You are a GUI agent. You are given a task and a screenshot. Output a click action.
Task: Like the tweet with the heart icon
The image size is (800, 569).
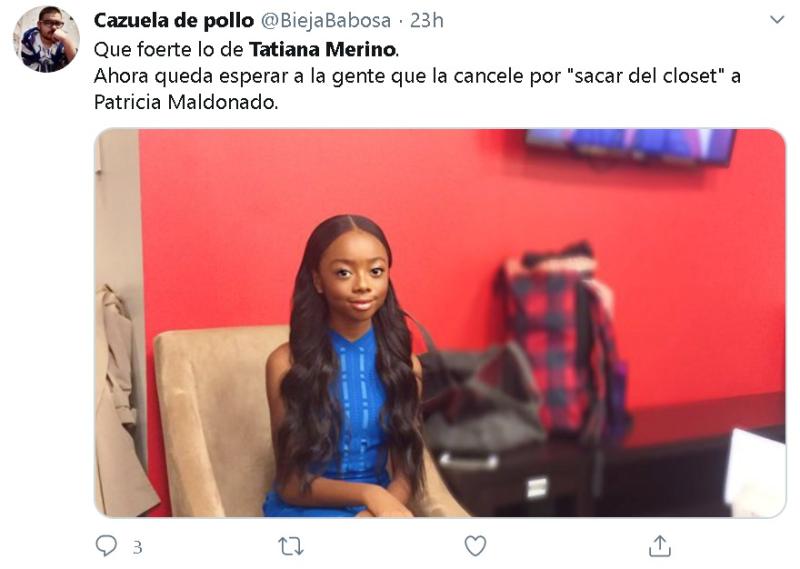pyautogui.click(x=475, y=546)
